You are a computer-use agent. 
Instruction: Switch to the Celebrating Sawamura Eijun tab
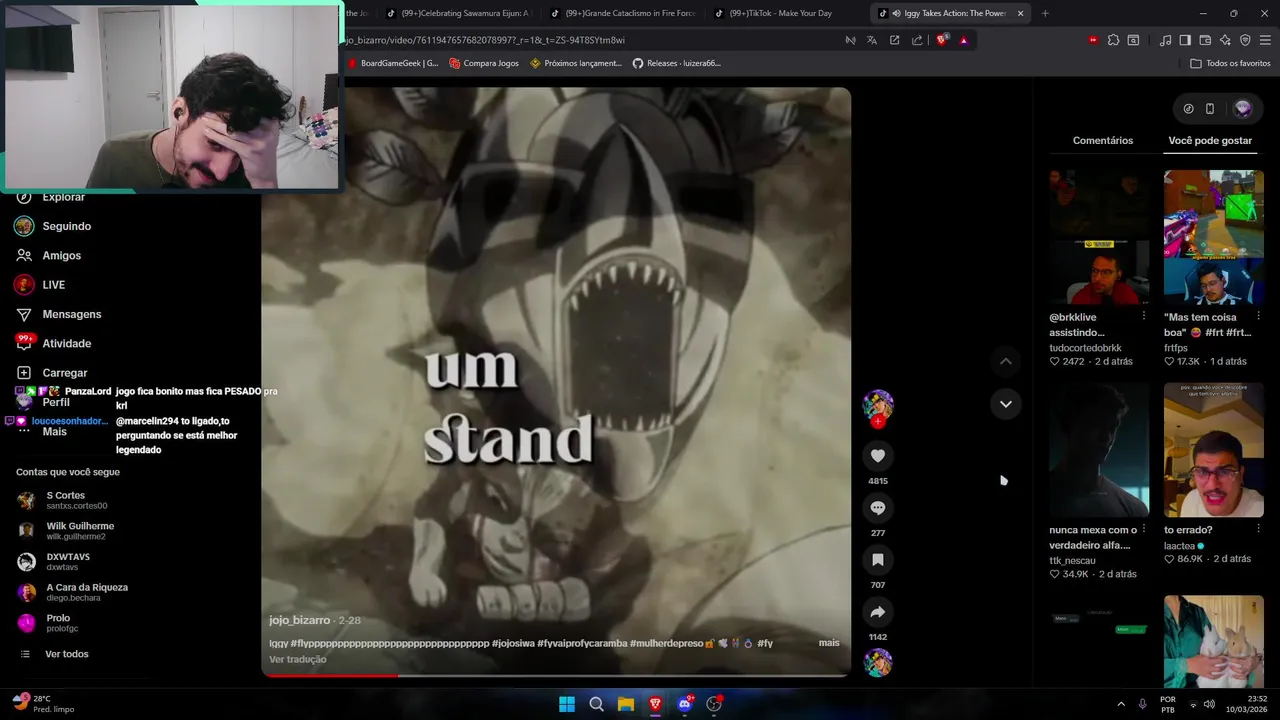tap(458, 13)
